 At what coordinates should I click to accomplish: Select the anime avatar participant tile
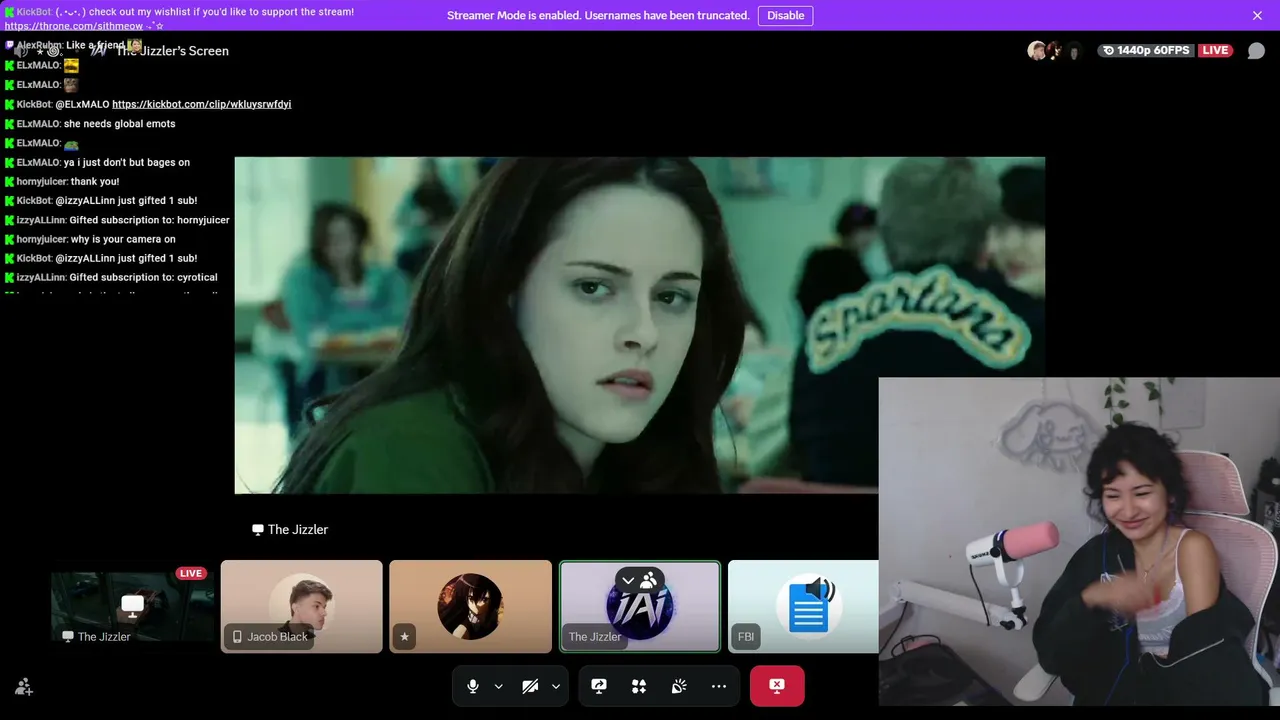click(x=470, y=606)
